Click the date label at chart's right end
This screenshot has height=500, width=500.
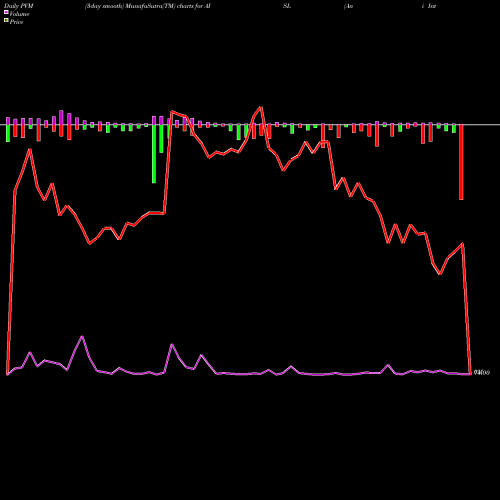(482, 372)
